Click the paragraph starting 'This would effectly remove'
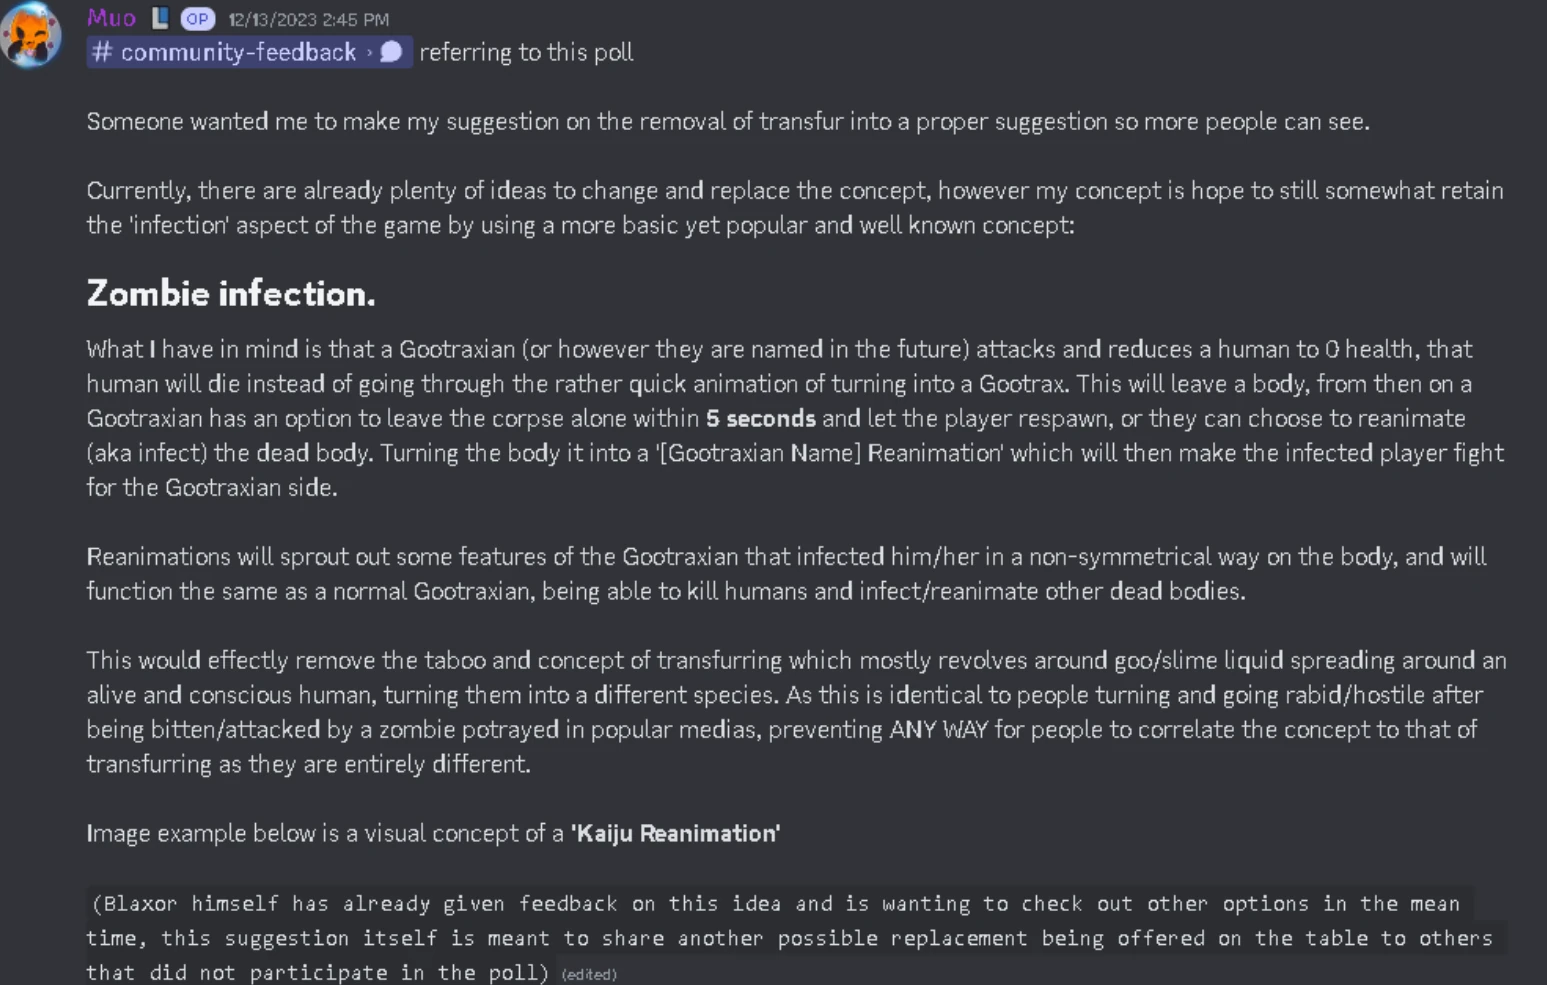 click(x=795, y=711)
